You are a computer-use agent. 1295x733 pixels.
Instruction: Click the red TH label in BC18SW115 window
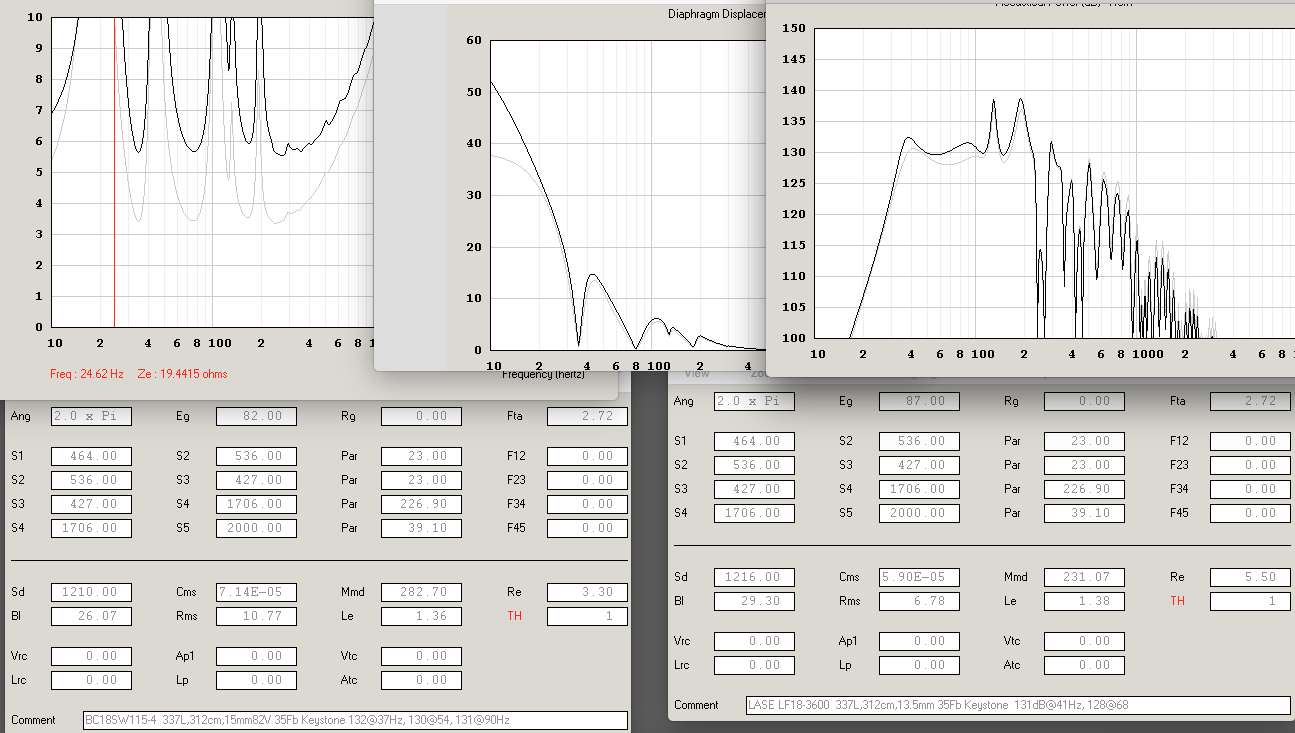(x=515, y=616)
